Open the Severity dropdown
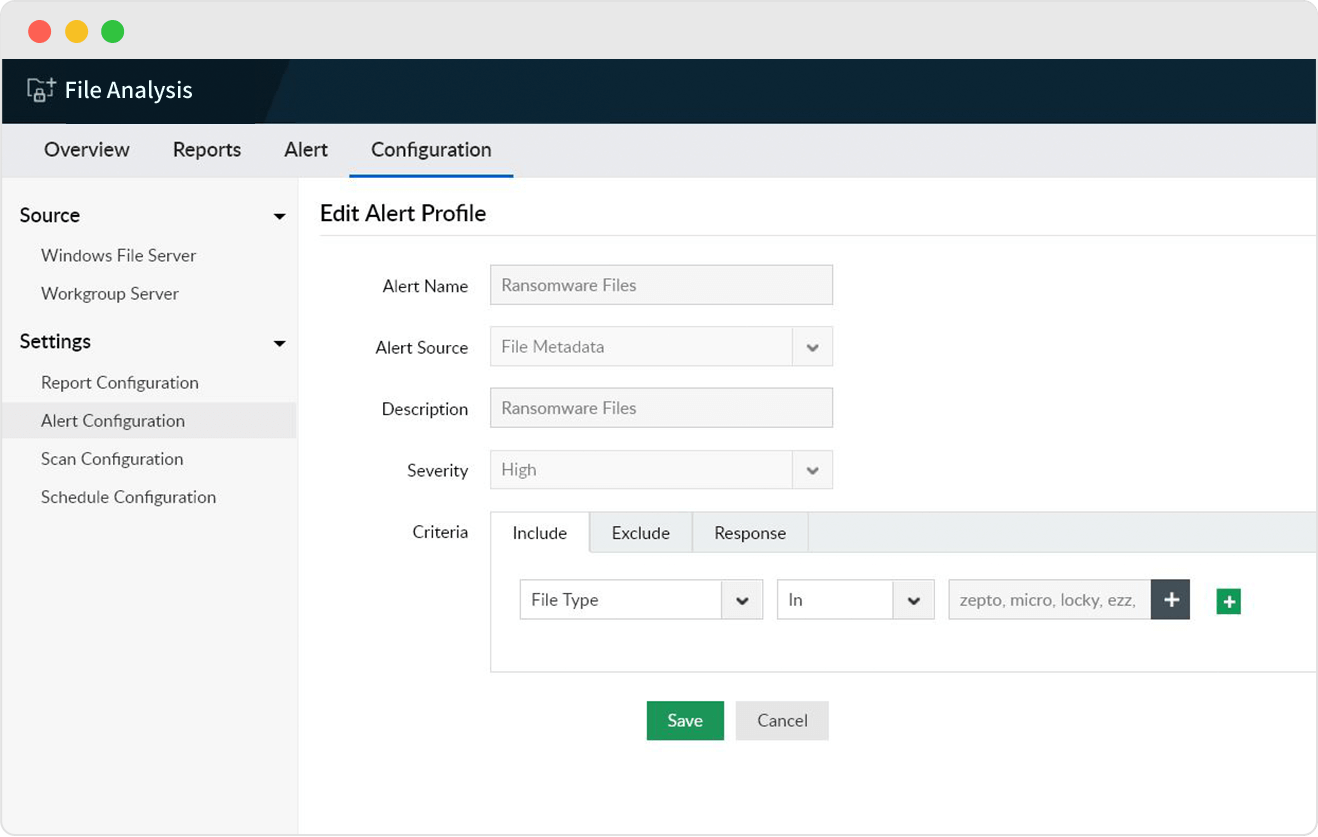The image size is (1318, 837). click(812, 469)
